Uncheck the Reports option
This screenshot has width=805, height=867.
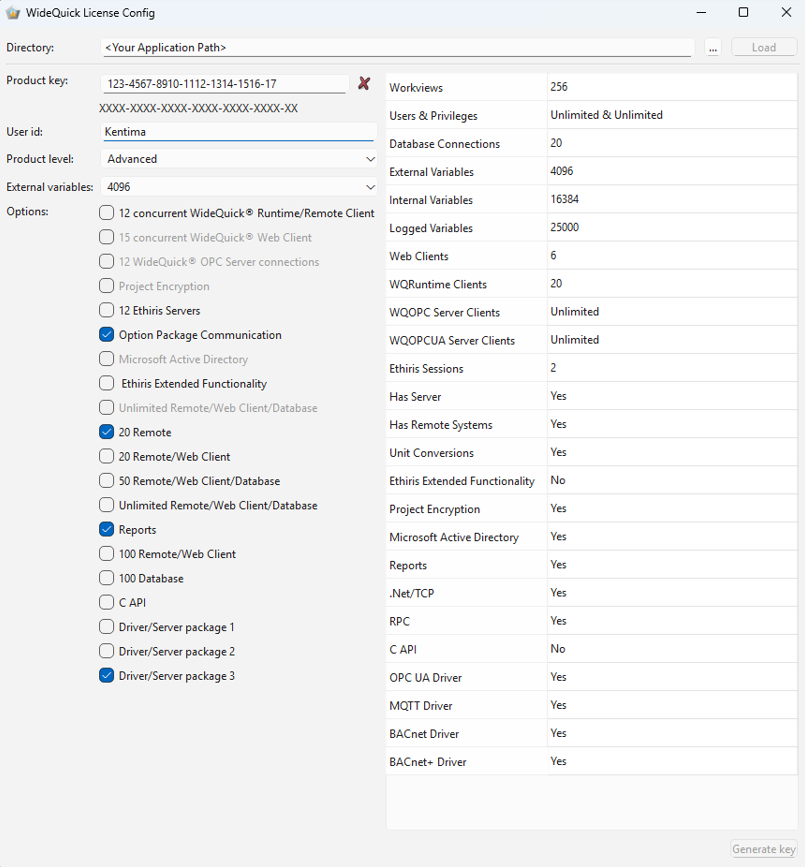(106, 529)
